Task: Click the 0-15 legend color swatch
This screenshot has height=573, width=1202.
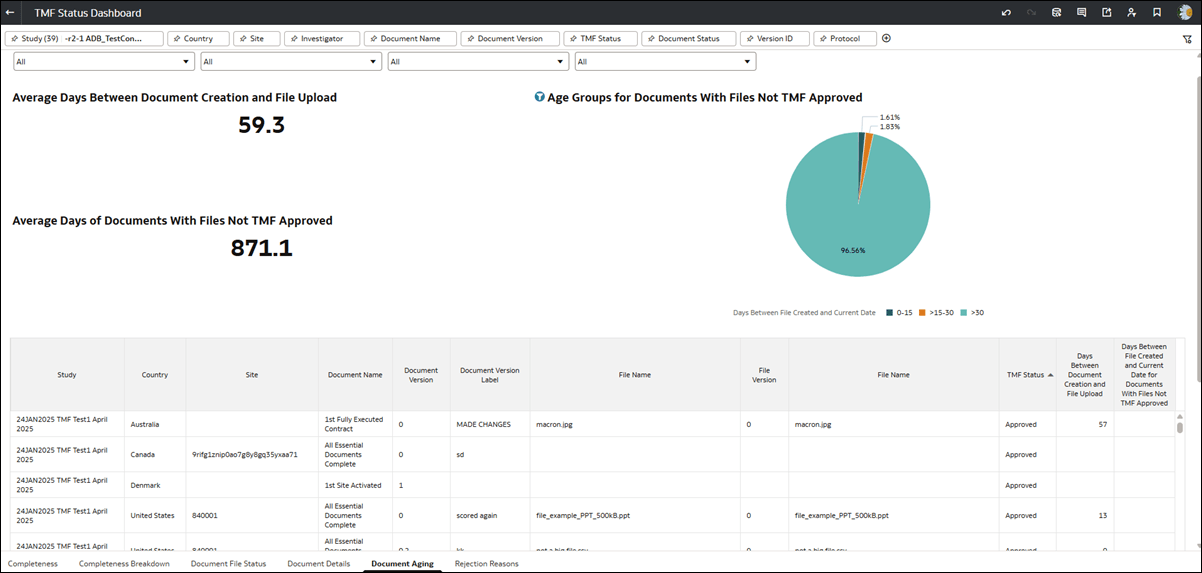Action: click(x=889, y=313)
